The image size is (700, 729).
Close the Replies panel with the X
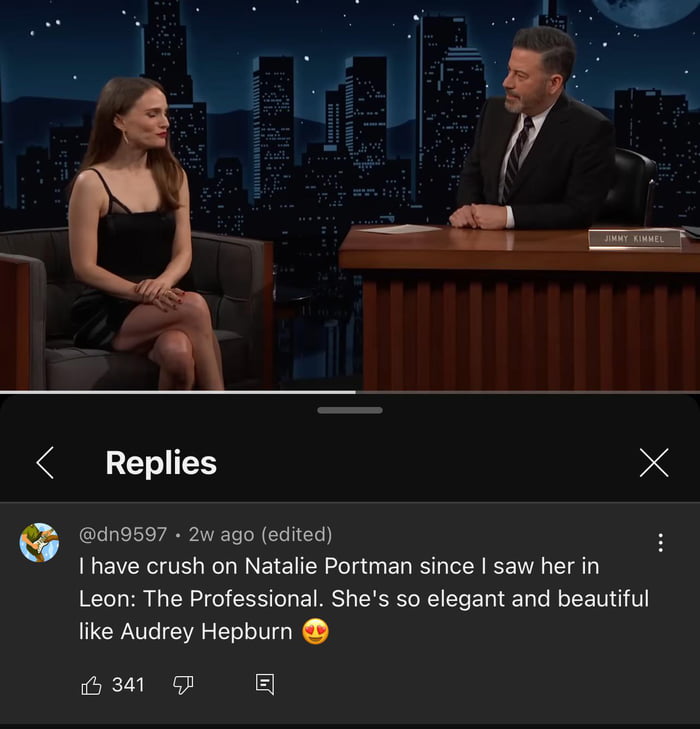coord(654,463)
